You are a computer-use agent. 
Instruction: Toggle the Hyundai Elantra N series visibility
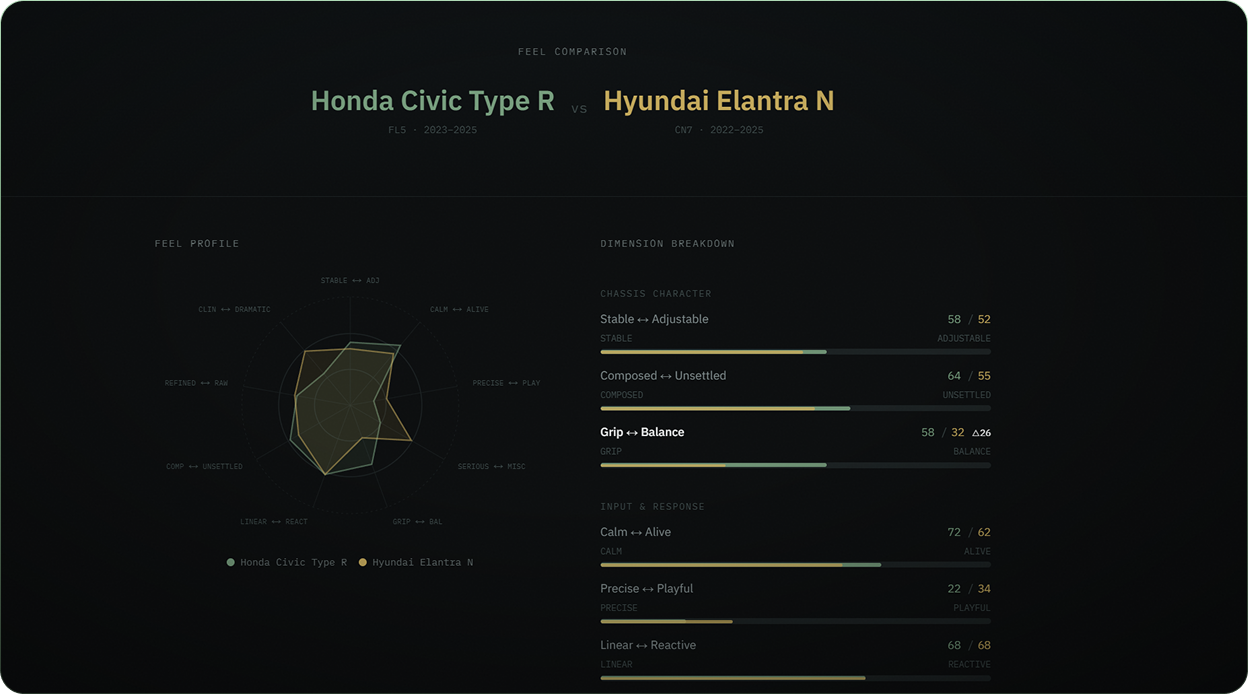(x=418, y=562)
